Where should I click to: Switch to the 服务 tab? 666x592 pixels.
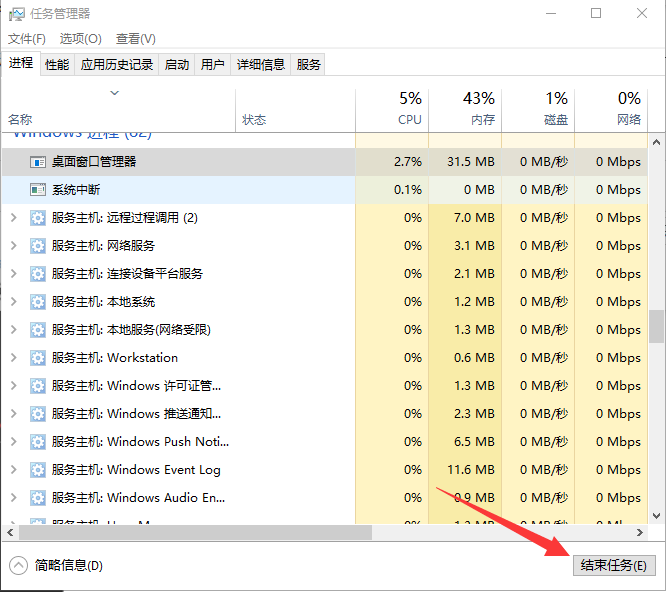pyautogui.click(x=308, y=65)
